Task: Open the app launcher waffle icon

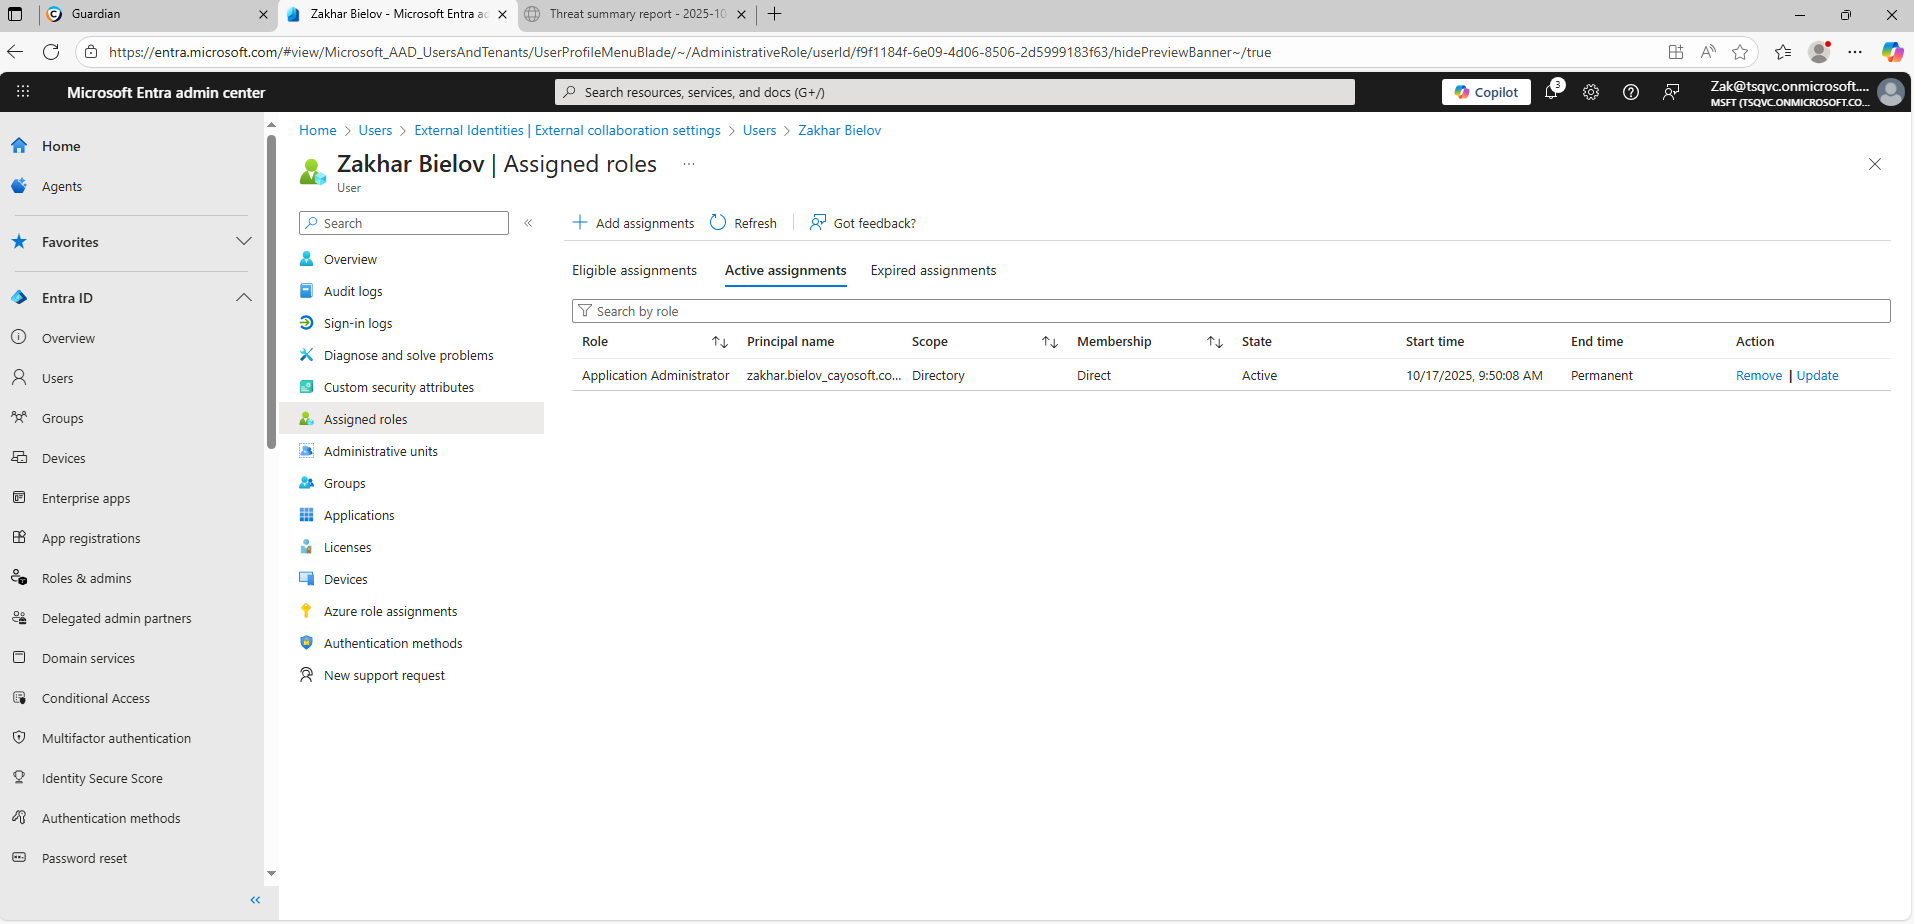Action: (23, 92)
